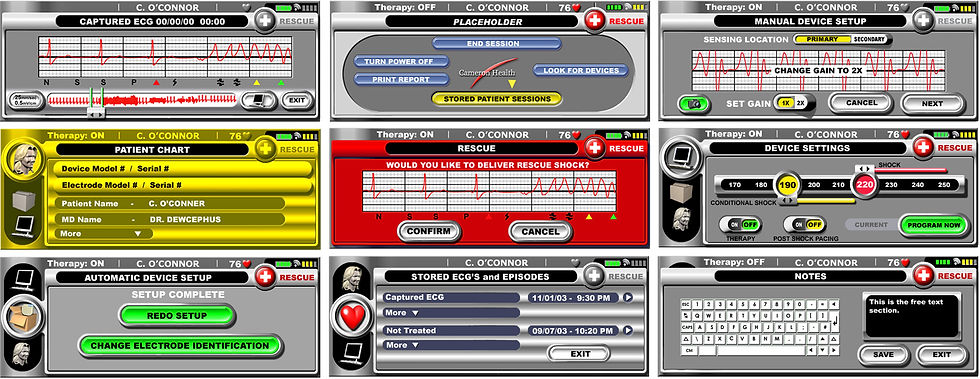Image resolution: width=980 pixels, height=379 pixels.
Task: Click Change Electrode Identification button
Action: 180,345
